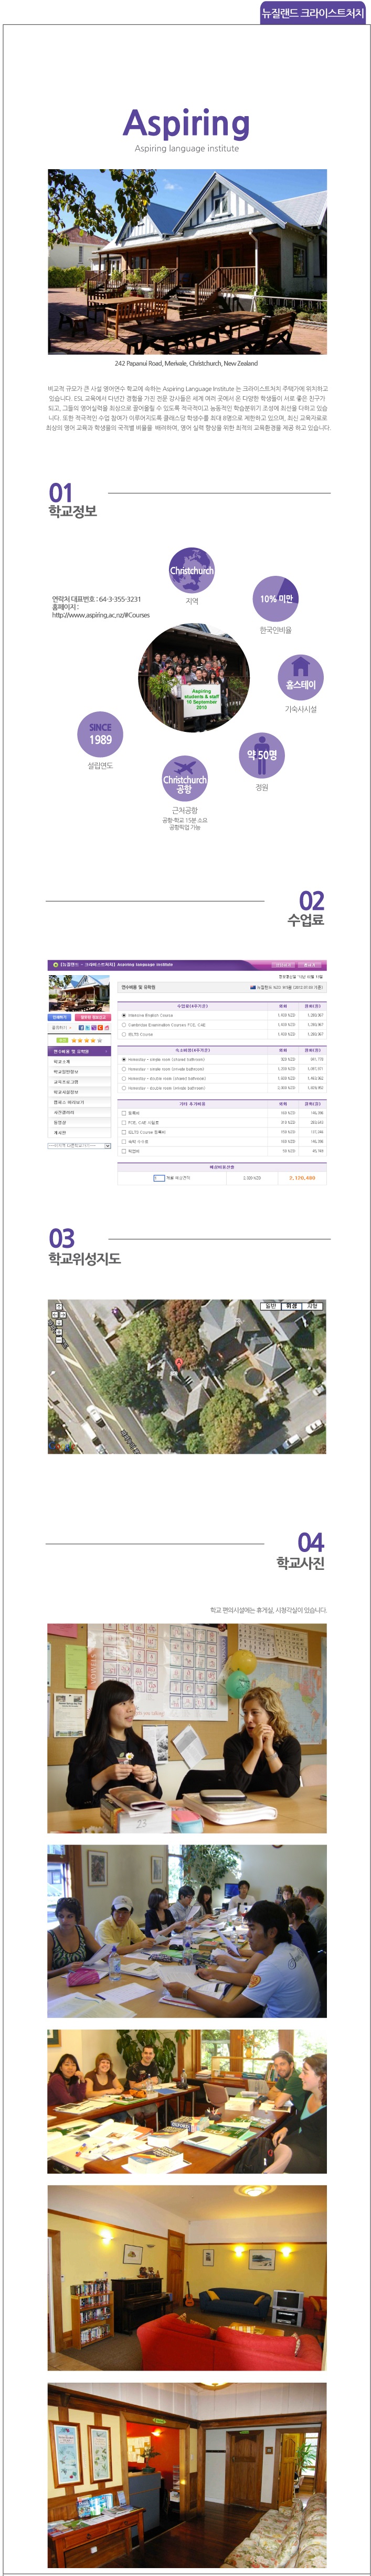Viewport: 371px width, 2576px height.
Task: Select Homestay double room private bathroom option
Action: coord(124,1088)
